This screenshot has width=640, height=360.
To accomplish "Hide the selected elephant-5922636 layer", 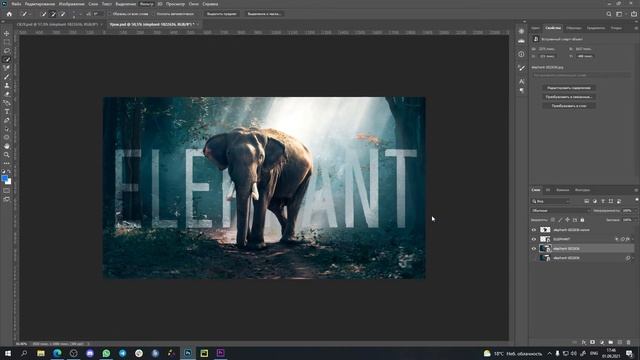I will click(x=534, y=249).
